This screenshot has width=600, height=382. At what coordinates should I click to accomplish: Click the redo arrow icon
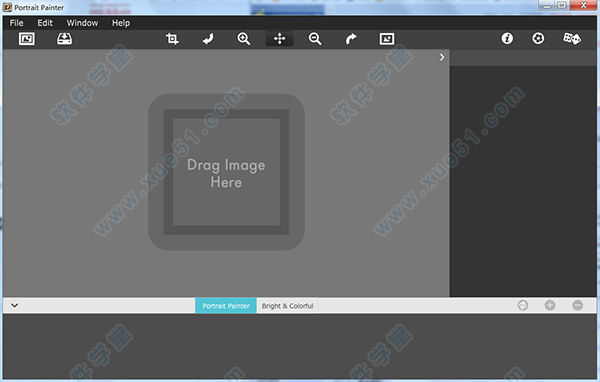[x=351, y=39]
